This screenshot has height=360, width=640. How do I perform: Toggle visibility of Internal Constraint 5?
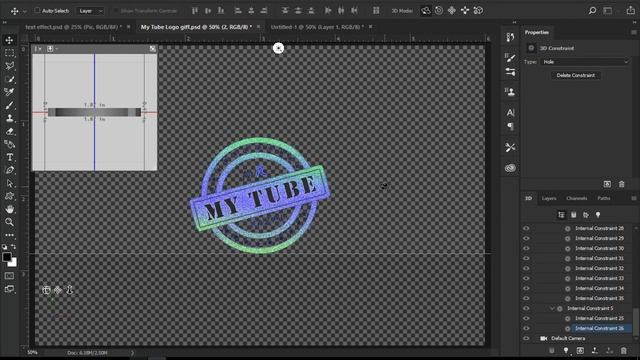(x=526, y=308)
